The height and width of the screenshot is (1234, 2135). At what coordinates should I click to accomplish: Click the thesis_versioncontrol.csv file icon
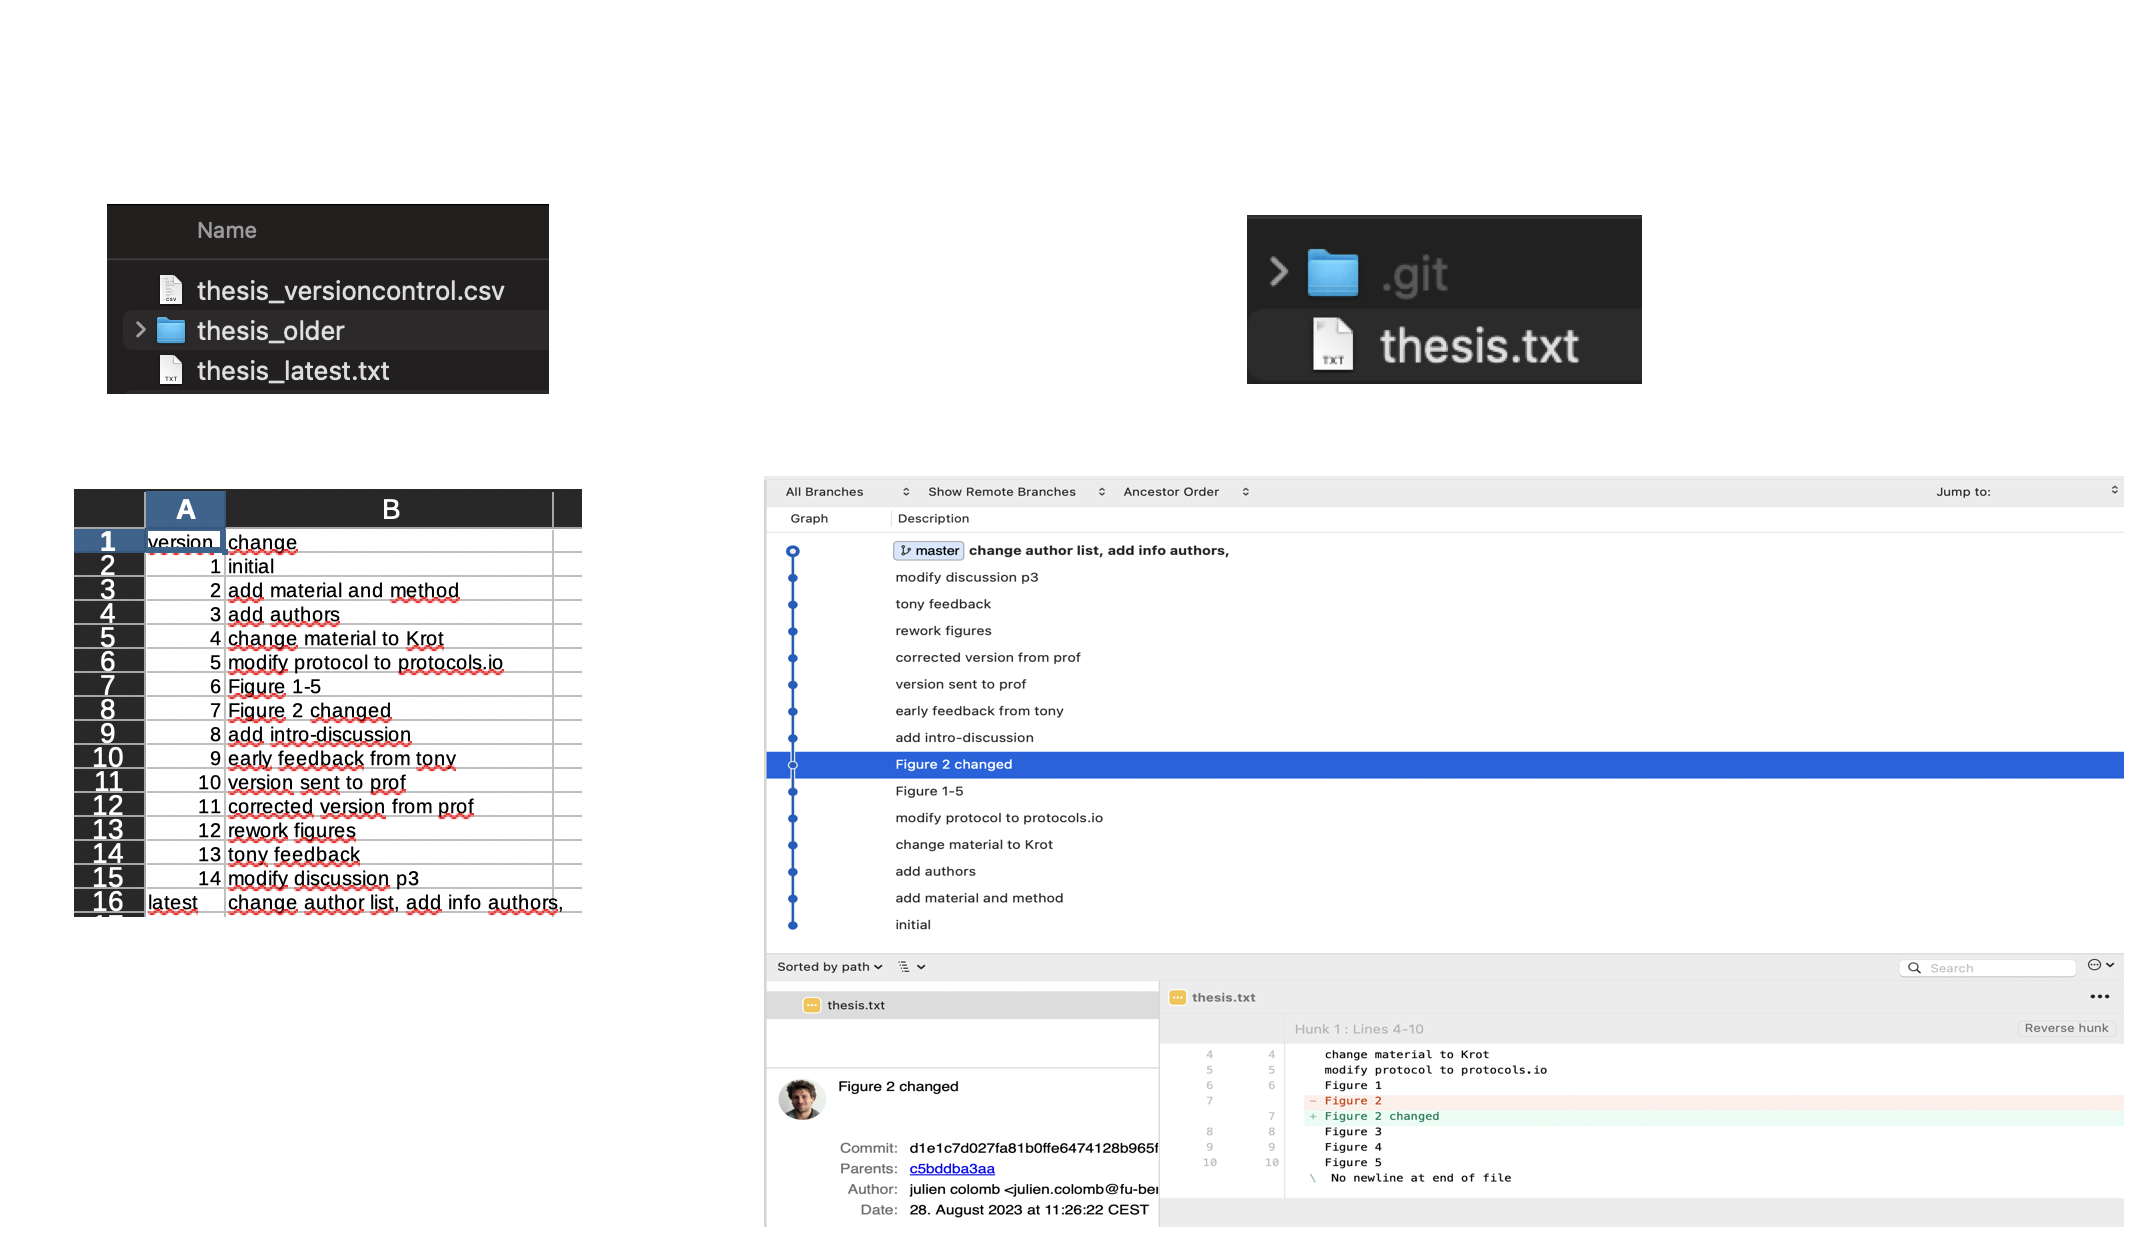click(169, 289)
